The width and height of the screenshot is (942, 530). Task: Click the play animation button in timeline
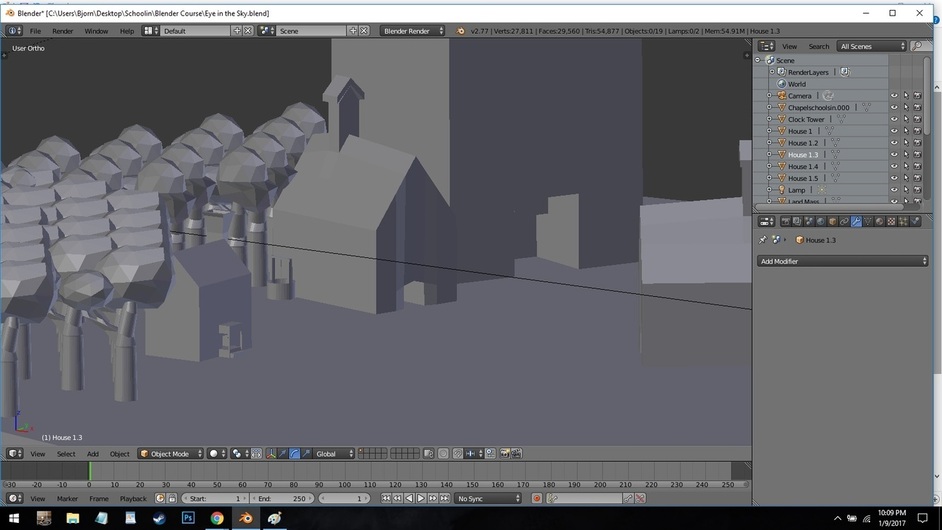tap(421, 499)
